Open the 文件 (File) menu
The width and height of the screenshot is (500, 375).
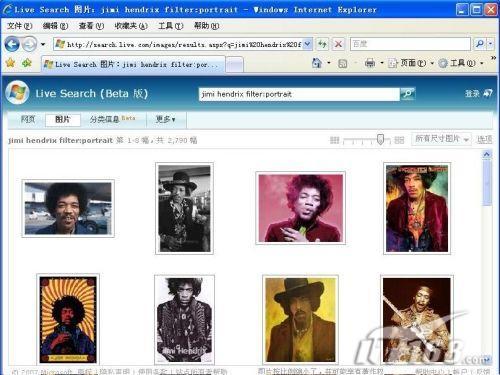(20, 26)
